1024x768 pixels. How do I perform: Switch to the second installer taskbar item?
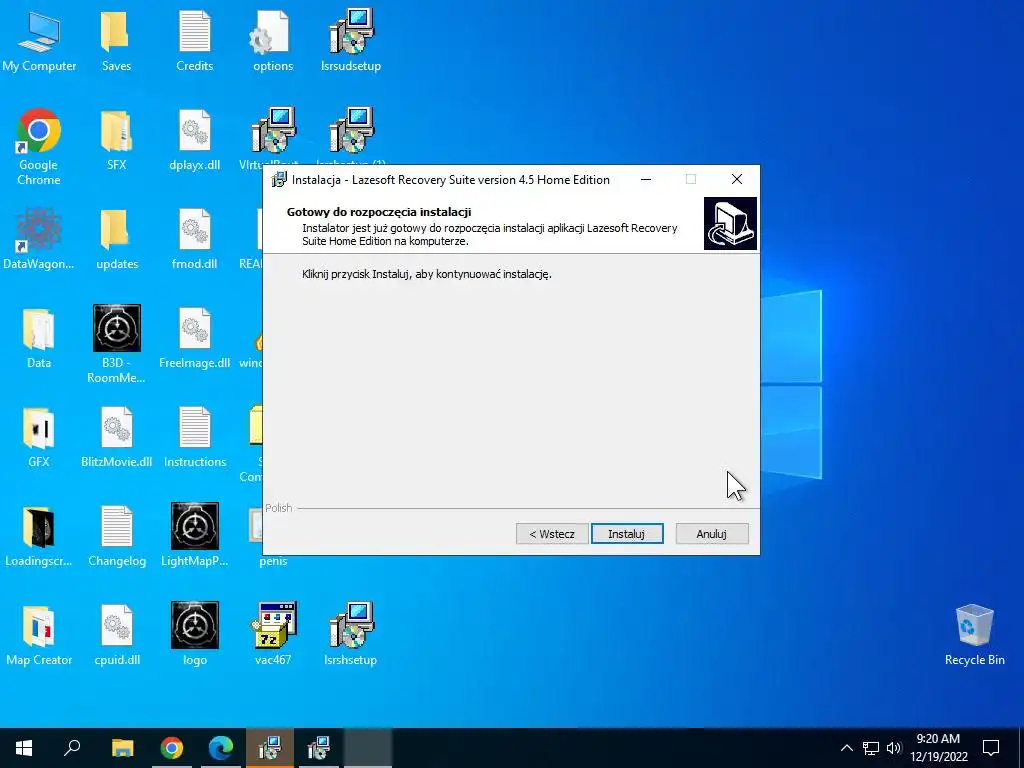(319, 748)
